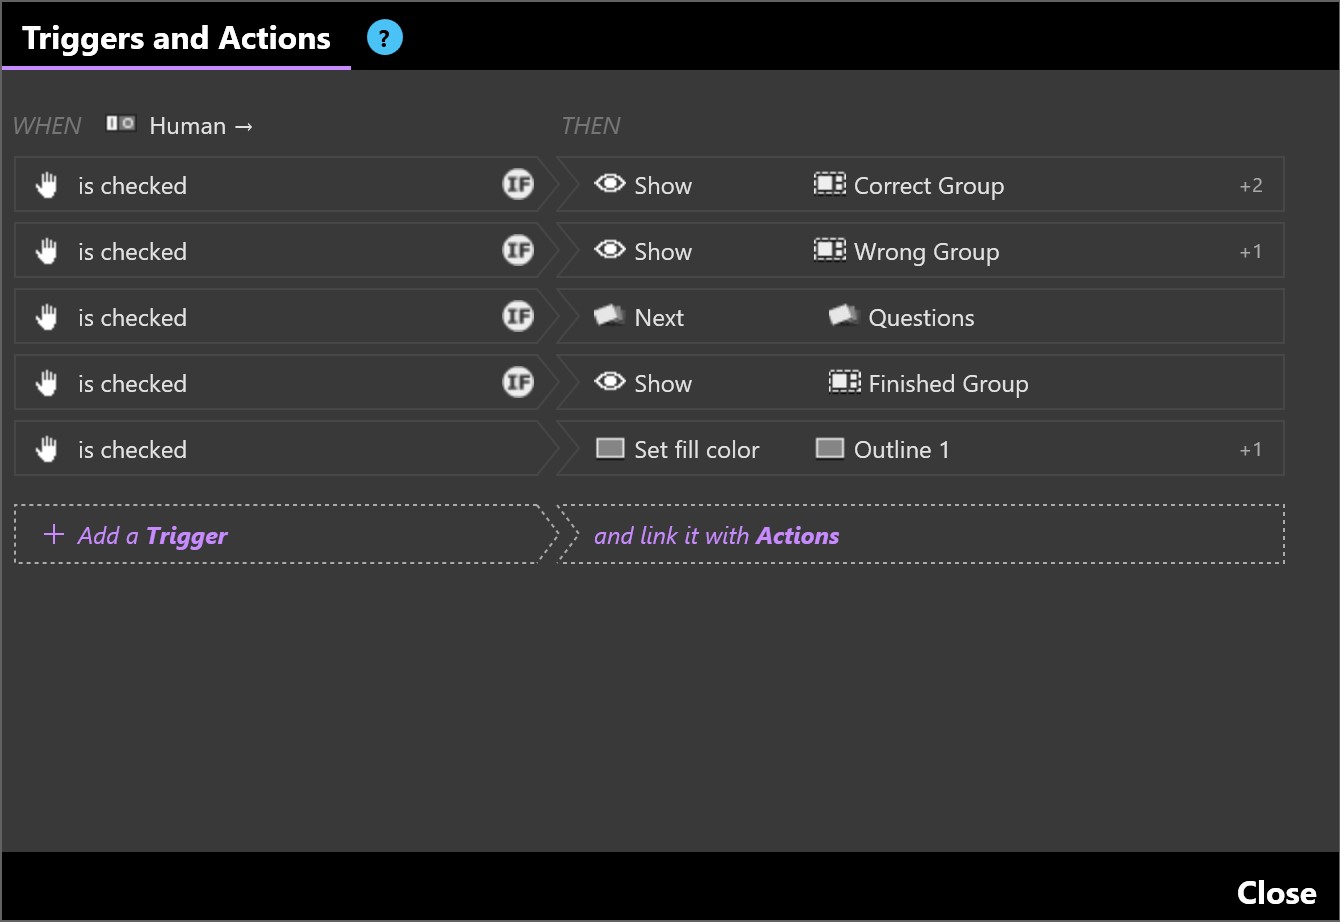Viewport: 1340px width, 922px height.
Task: Click the Show eye icon for Finished Group
Action: click(609, 383)
